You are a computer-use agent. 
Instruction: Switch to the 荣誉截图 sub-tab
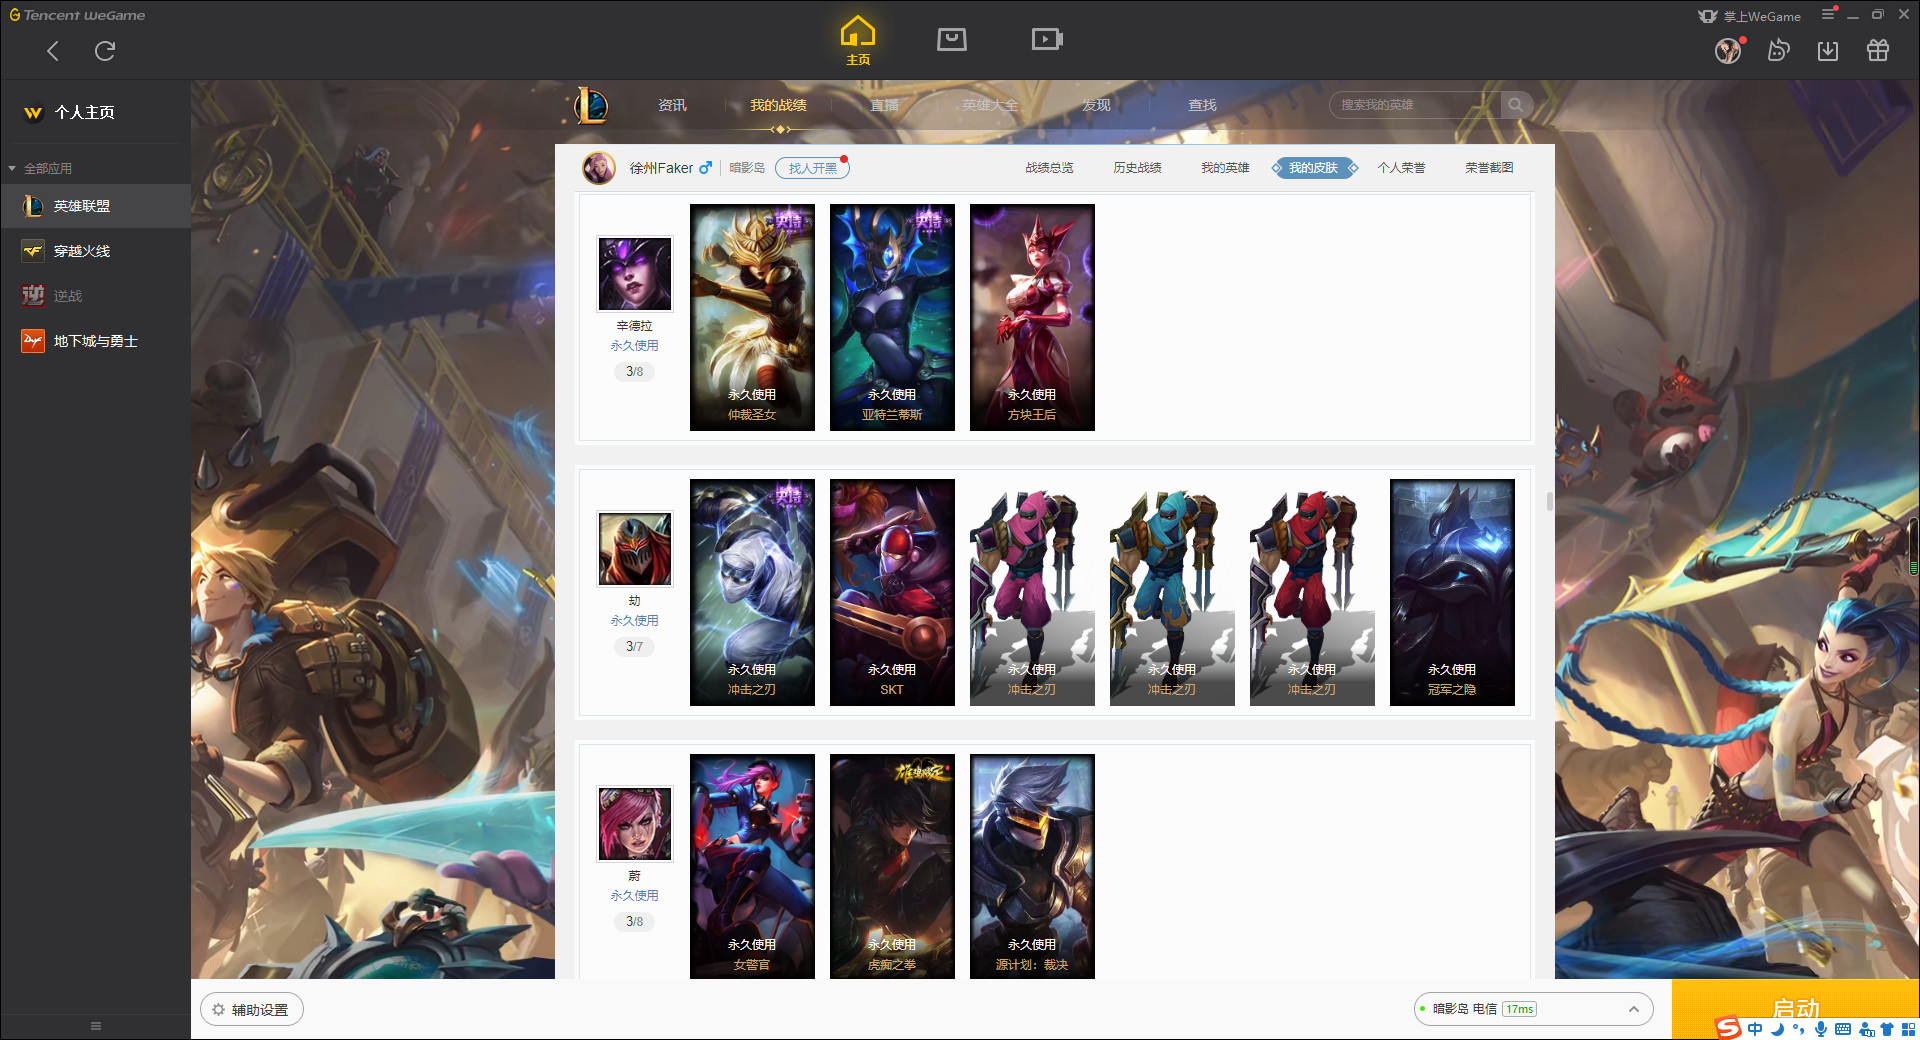(x=1489, y=168)
